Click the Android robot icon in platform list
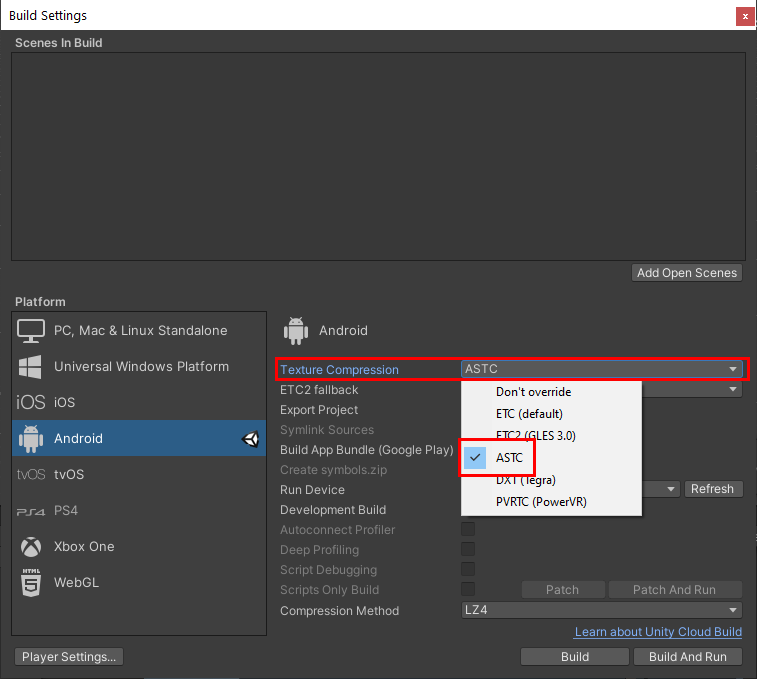This screenshot has width=757, height=679. [x=31, y=438]
